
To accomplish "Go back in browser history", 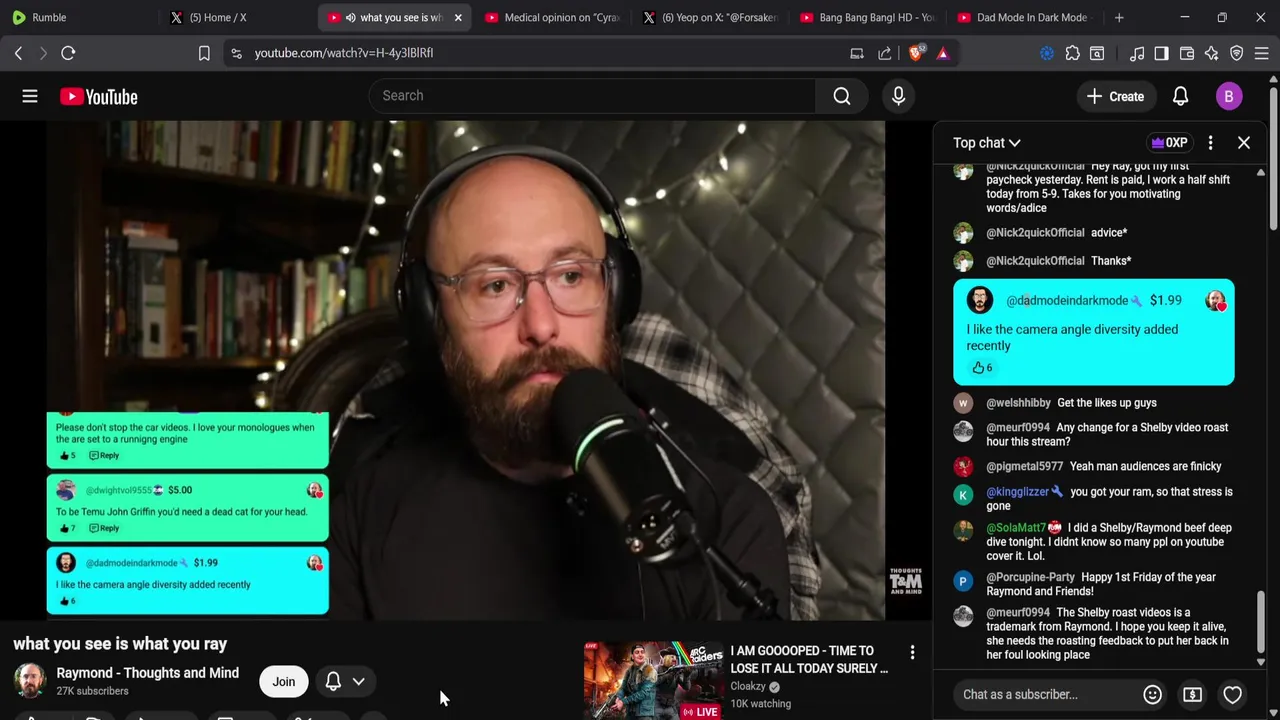I will pos(18,53).
